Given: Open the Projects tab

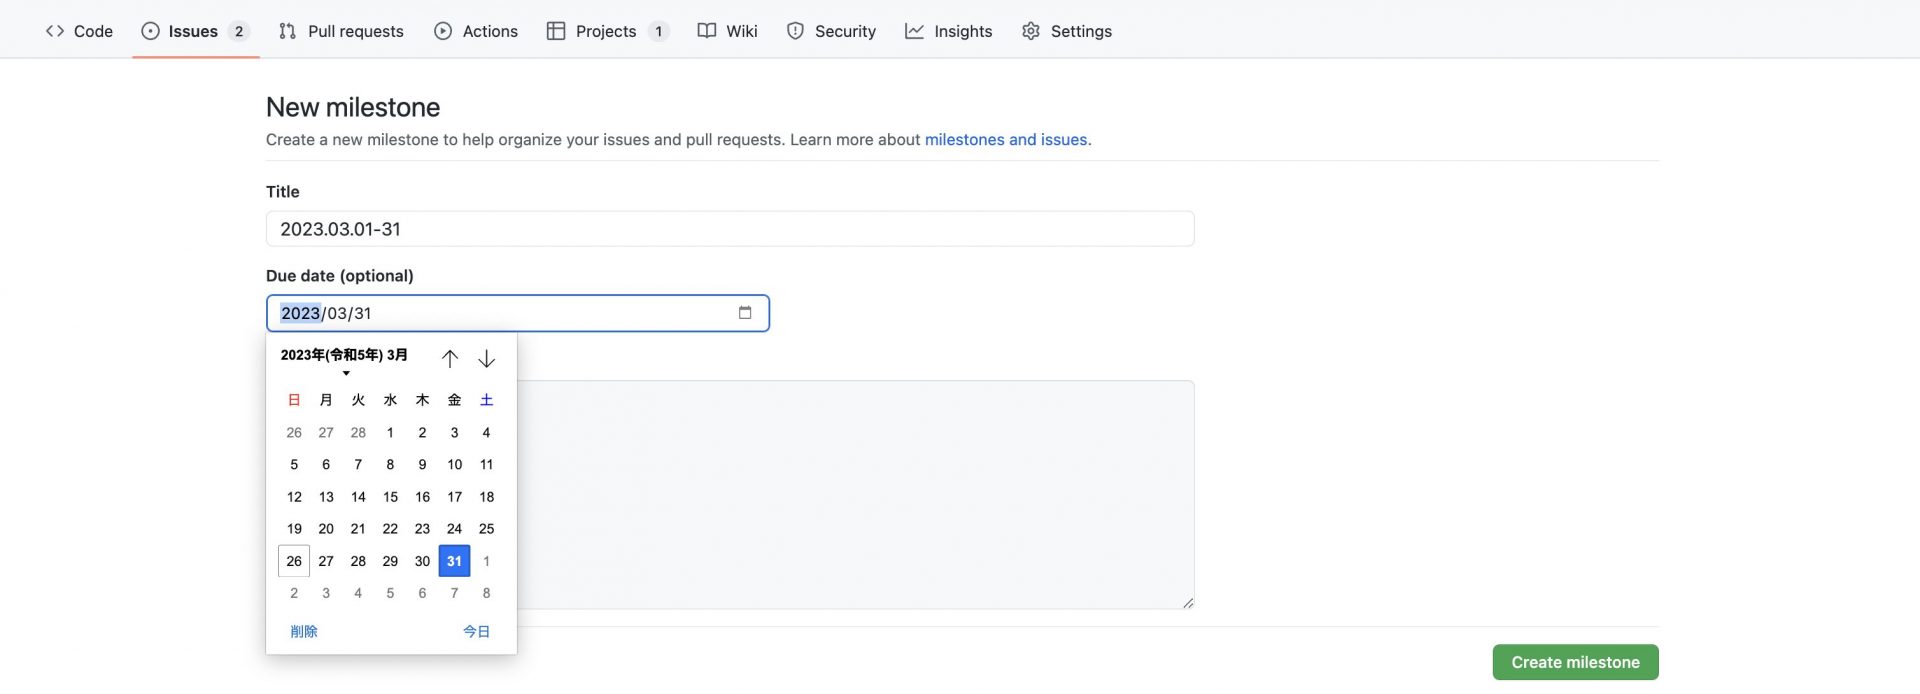Looking at the screenshot, I should [x=606, y=31].
